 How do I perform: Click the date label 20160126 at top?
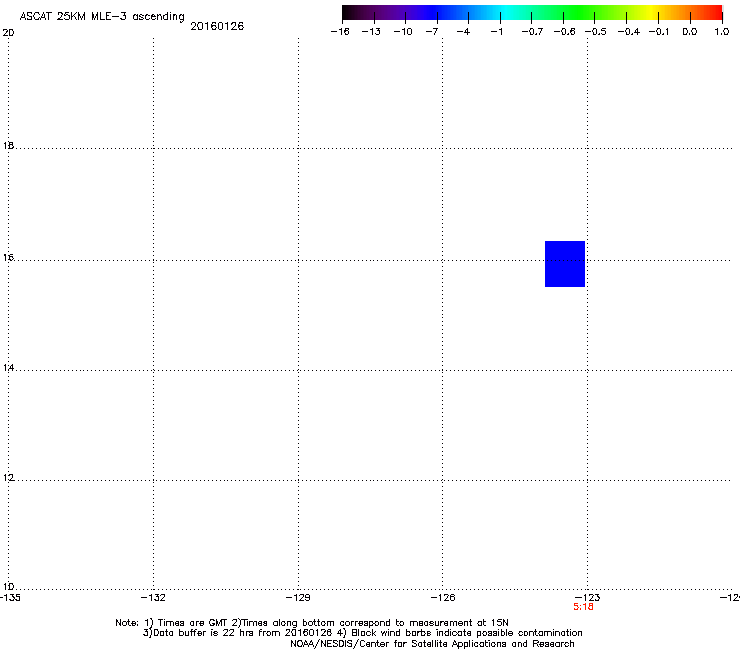point(217,26)
